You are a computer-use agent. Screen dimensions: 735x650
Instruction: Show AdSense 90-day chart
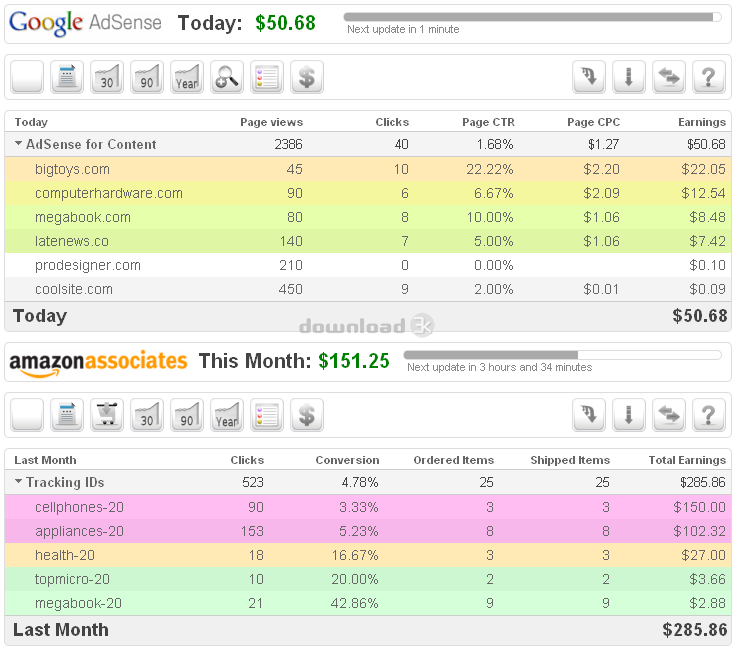pyautogui.click(x=147, y=76)
